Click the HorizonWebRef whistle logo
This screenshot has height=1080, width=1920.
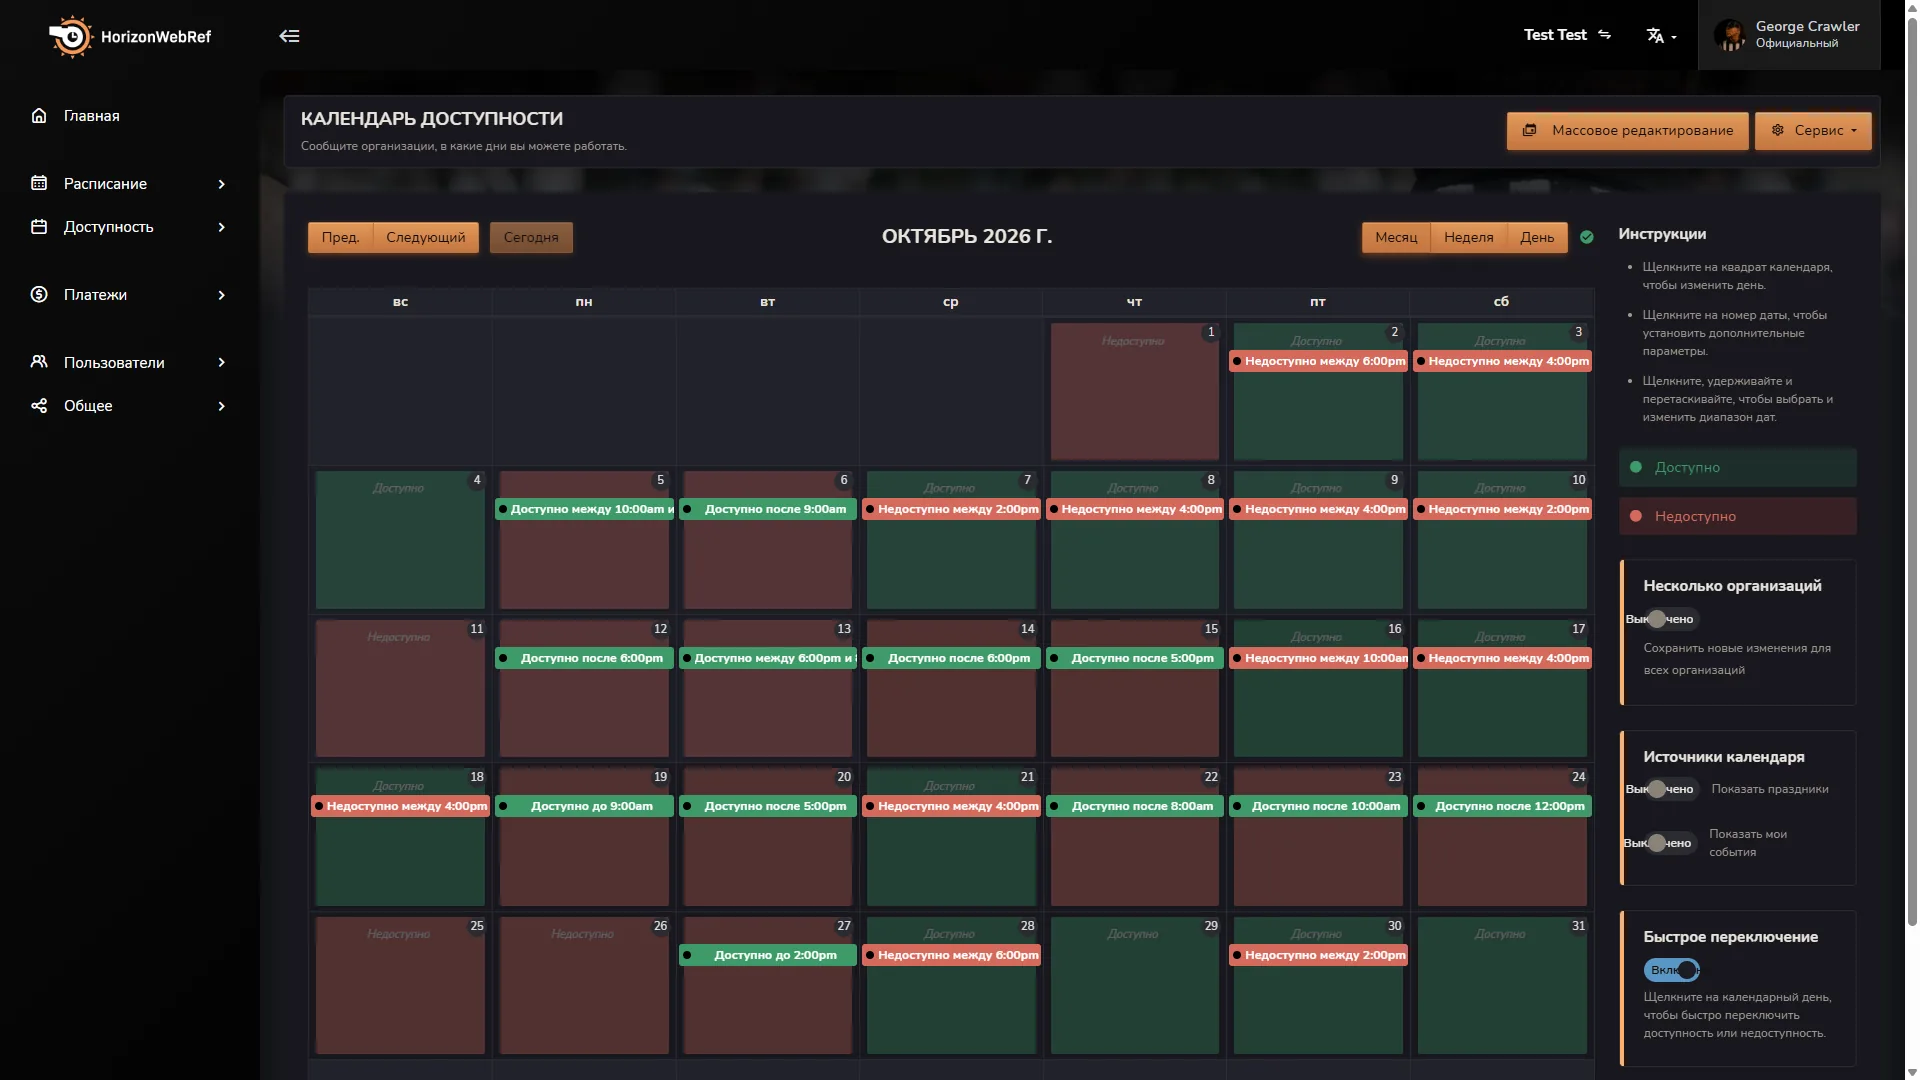[x=70, y=37]
